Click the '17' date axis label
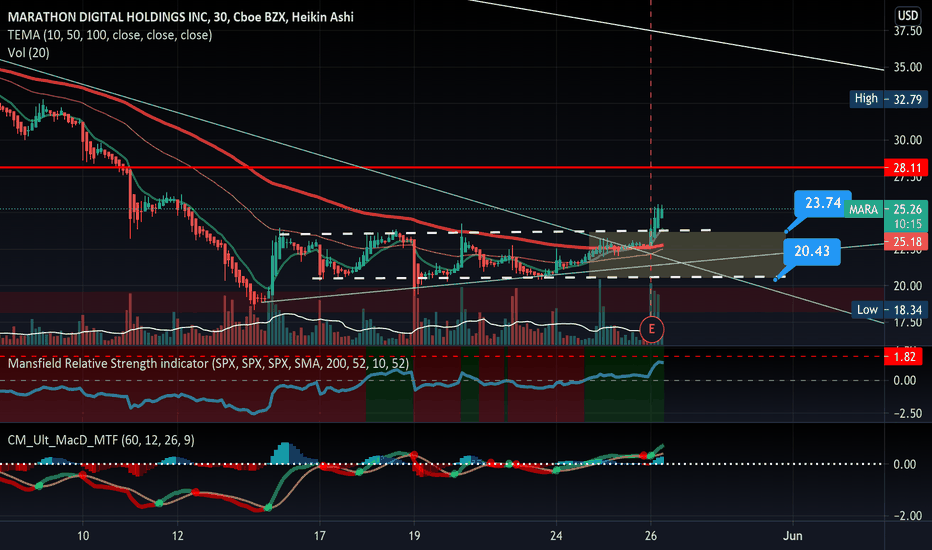This screenshot has width=932, height=550. click(320, 536)
